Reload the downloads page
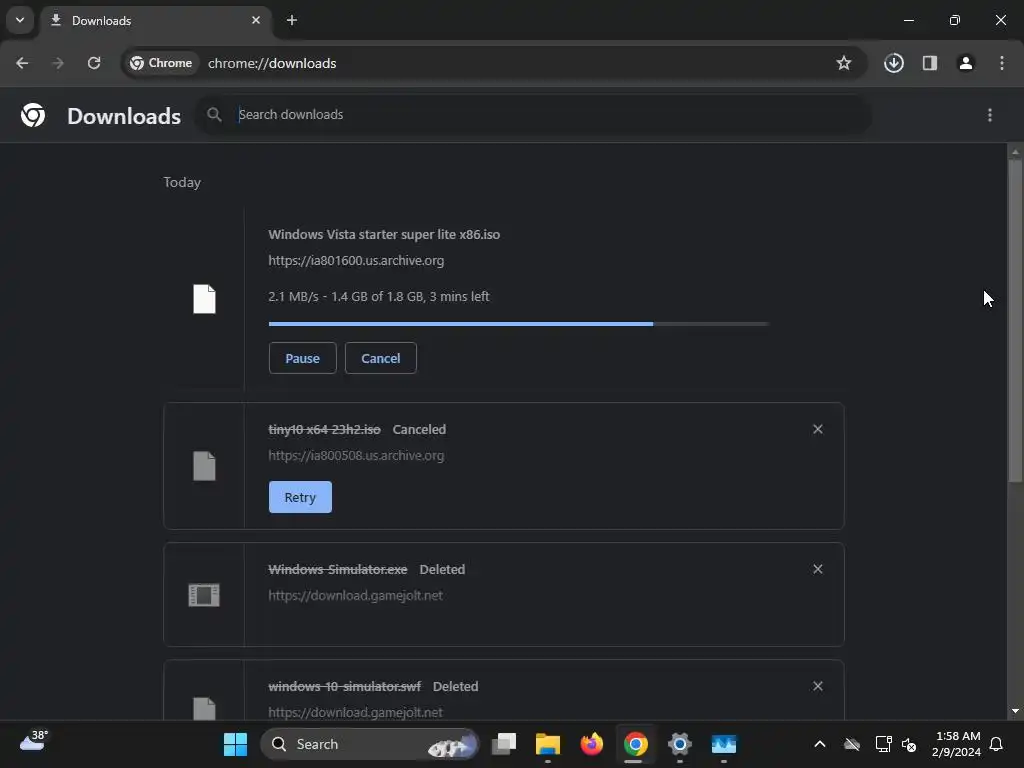 [94, 63]
